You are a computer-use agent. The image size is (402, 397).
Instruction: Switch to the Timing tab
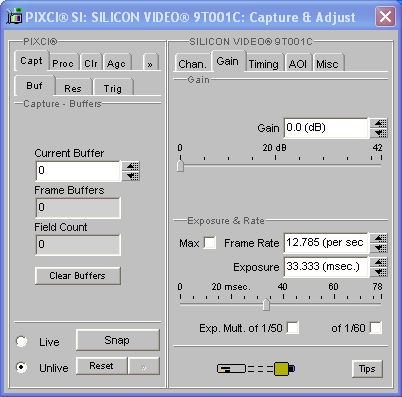pyautogui.click(x=264, y=64)
